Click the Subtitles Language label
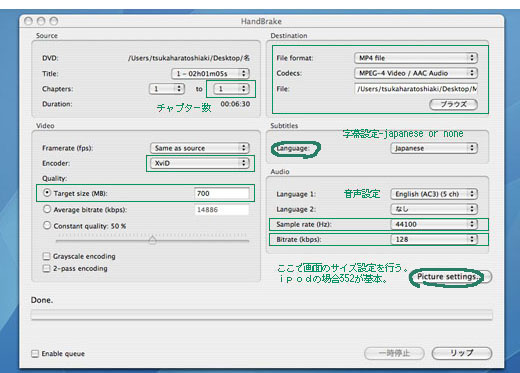Viewport: 520px width, 373px height. (x=293, y=148)
